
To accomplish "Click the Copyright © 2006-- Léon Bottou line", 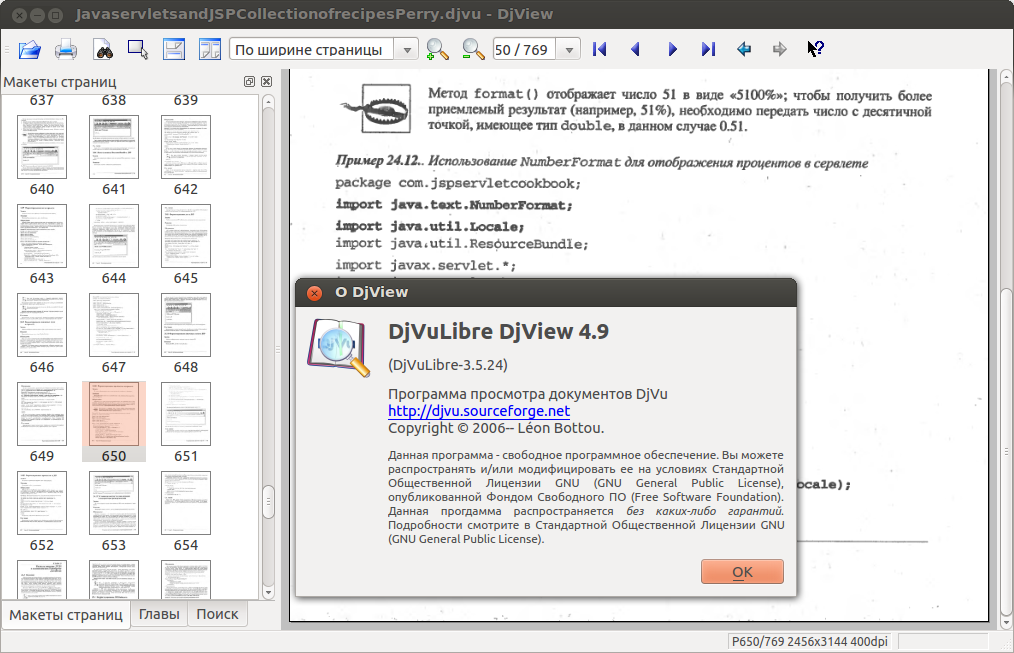I will (496, 428).
